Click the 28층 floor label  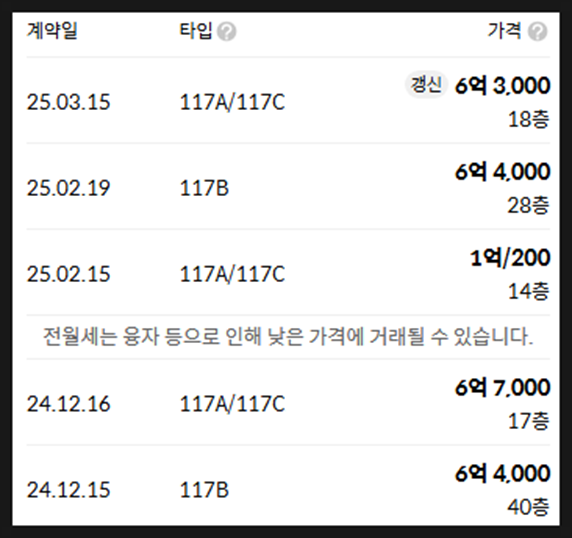tap(529, 205)
